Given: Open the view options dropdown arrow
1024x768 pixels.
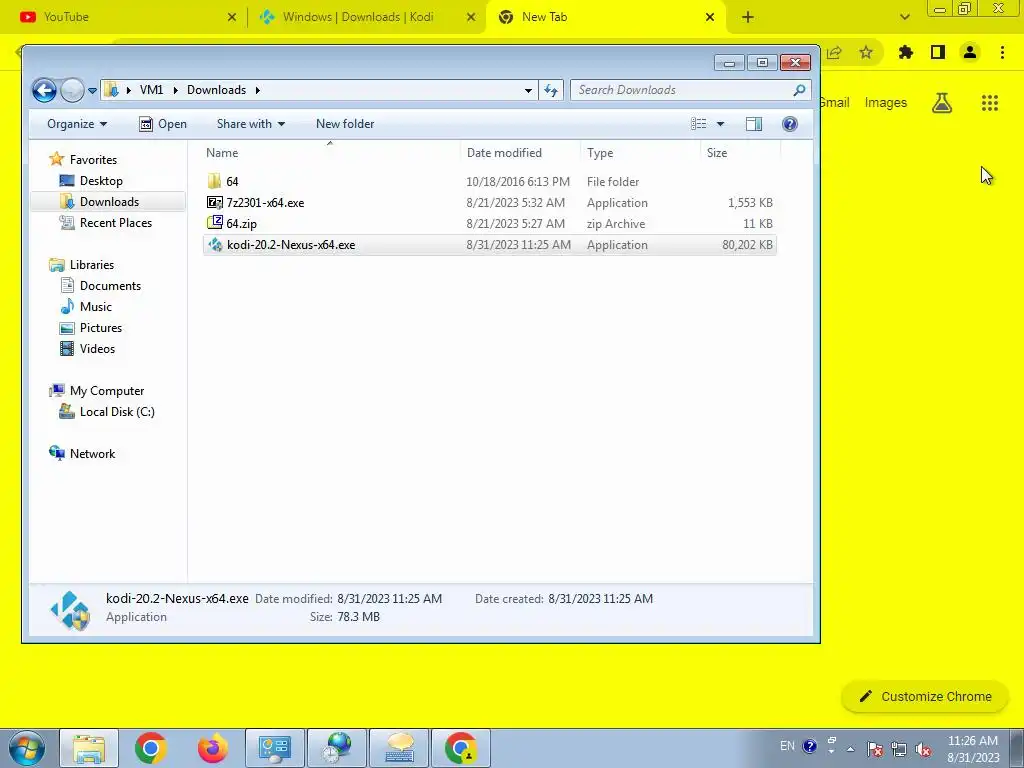Looking at the screenshot, I should [720, 124].
